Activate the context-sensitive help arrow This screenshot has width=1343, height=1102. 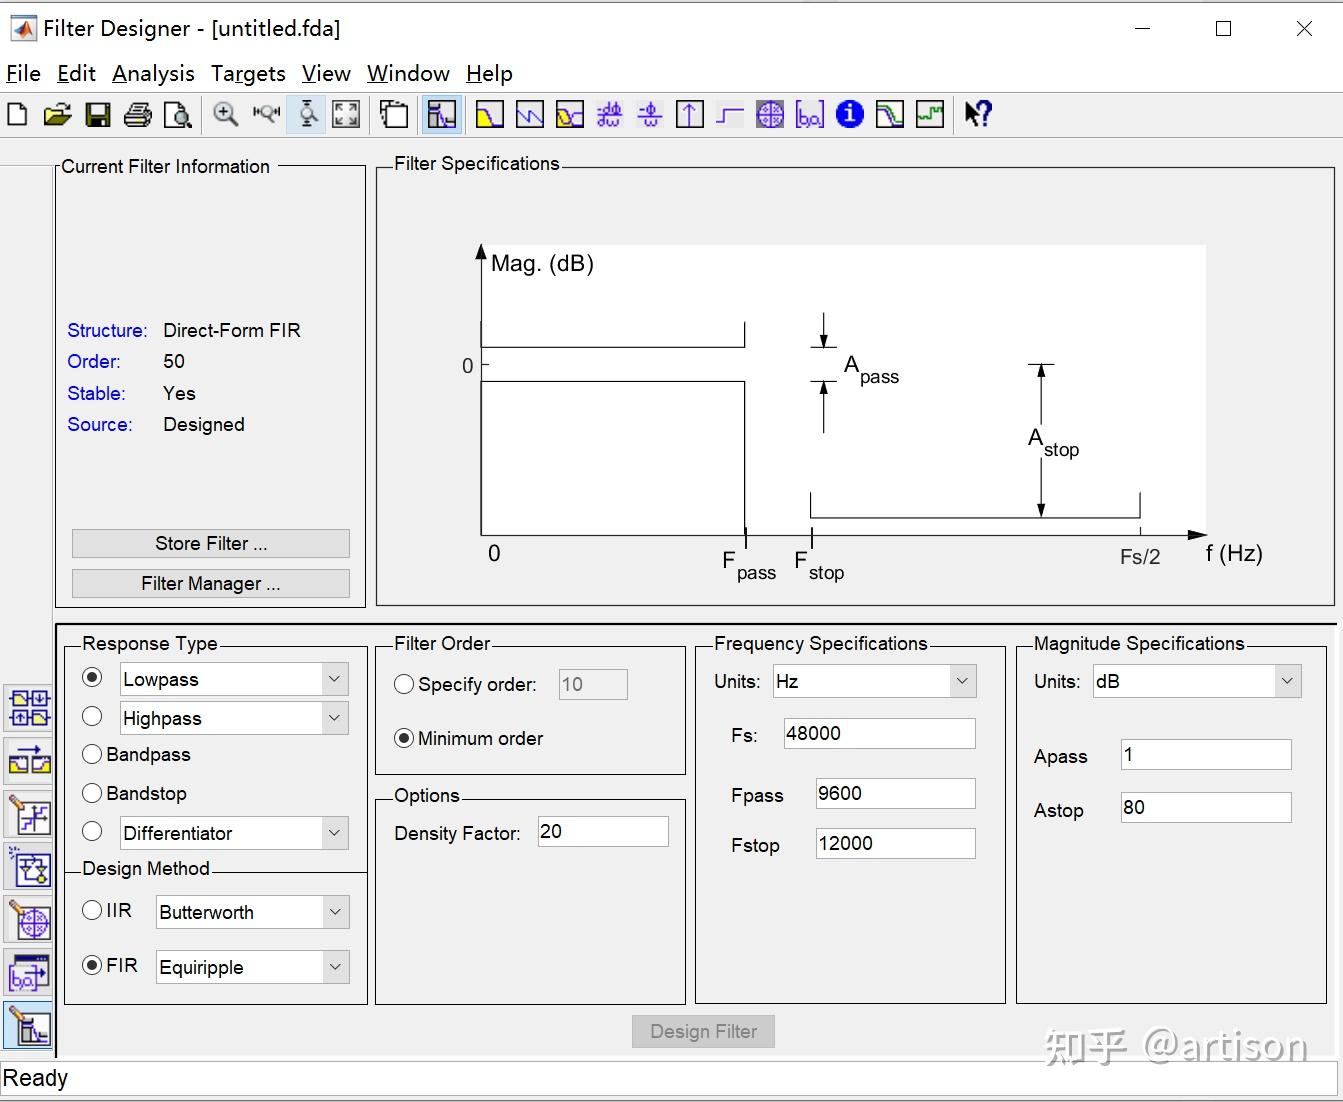(977, 114)
